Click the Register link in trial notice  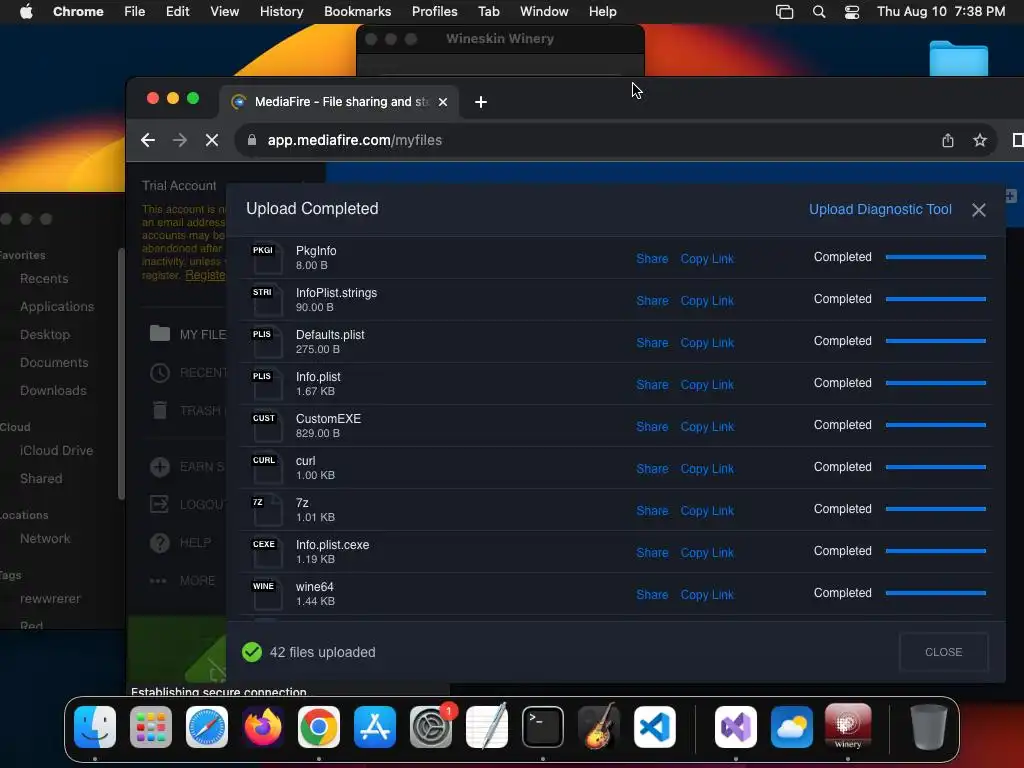click(205, 275)
